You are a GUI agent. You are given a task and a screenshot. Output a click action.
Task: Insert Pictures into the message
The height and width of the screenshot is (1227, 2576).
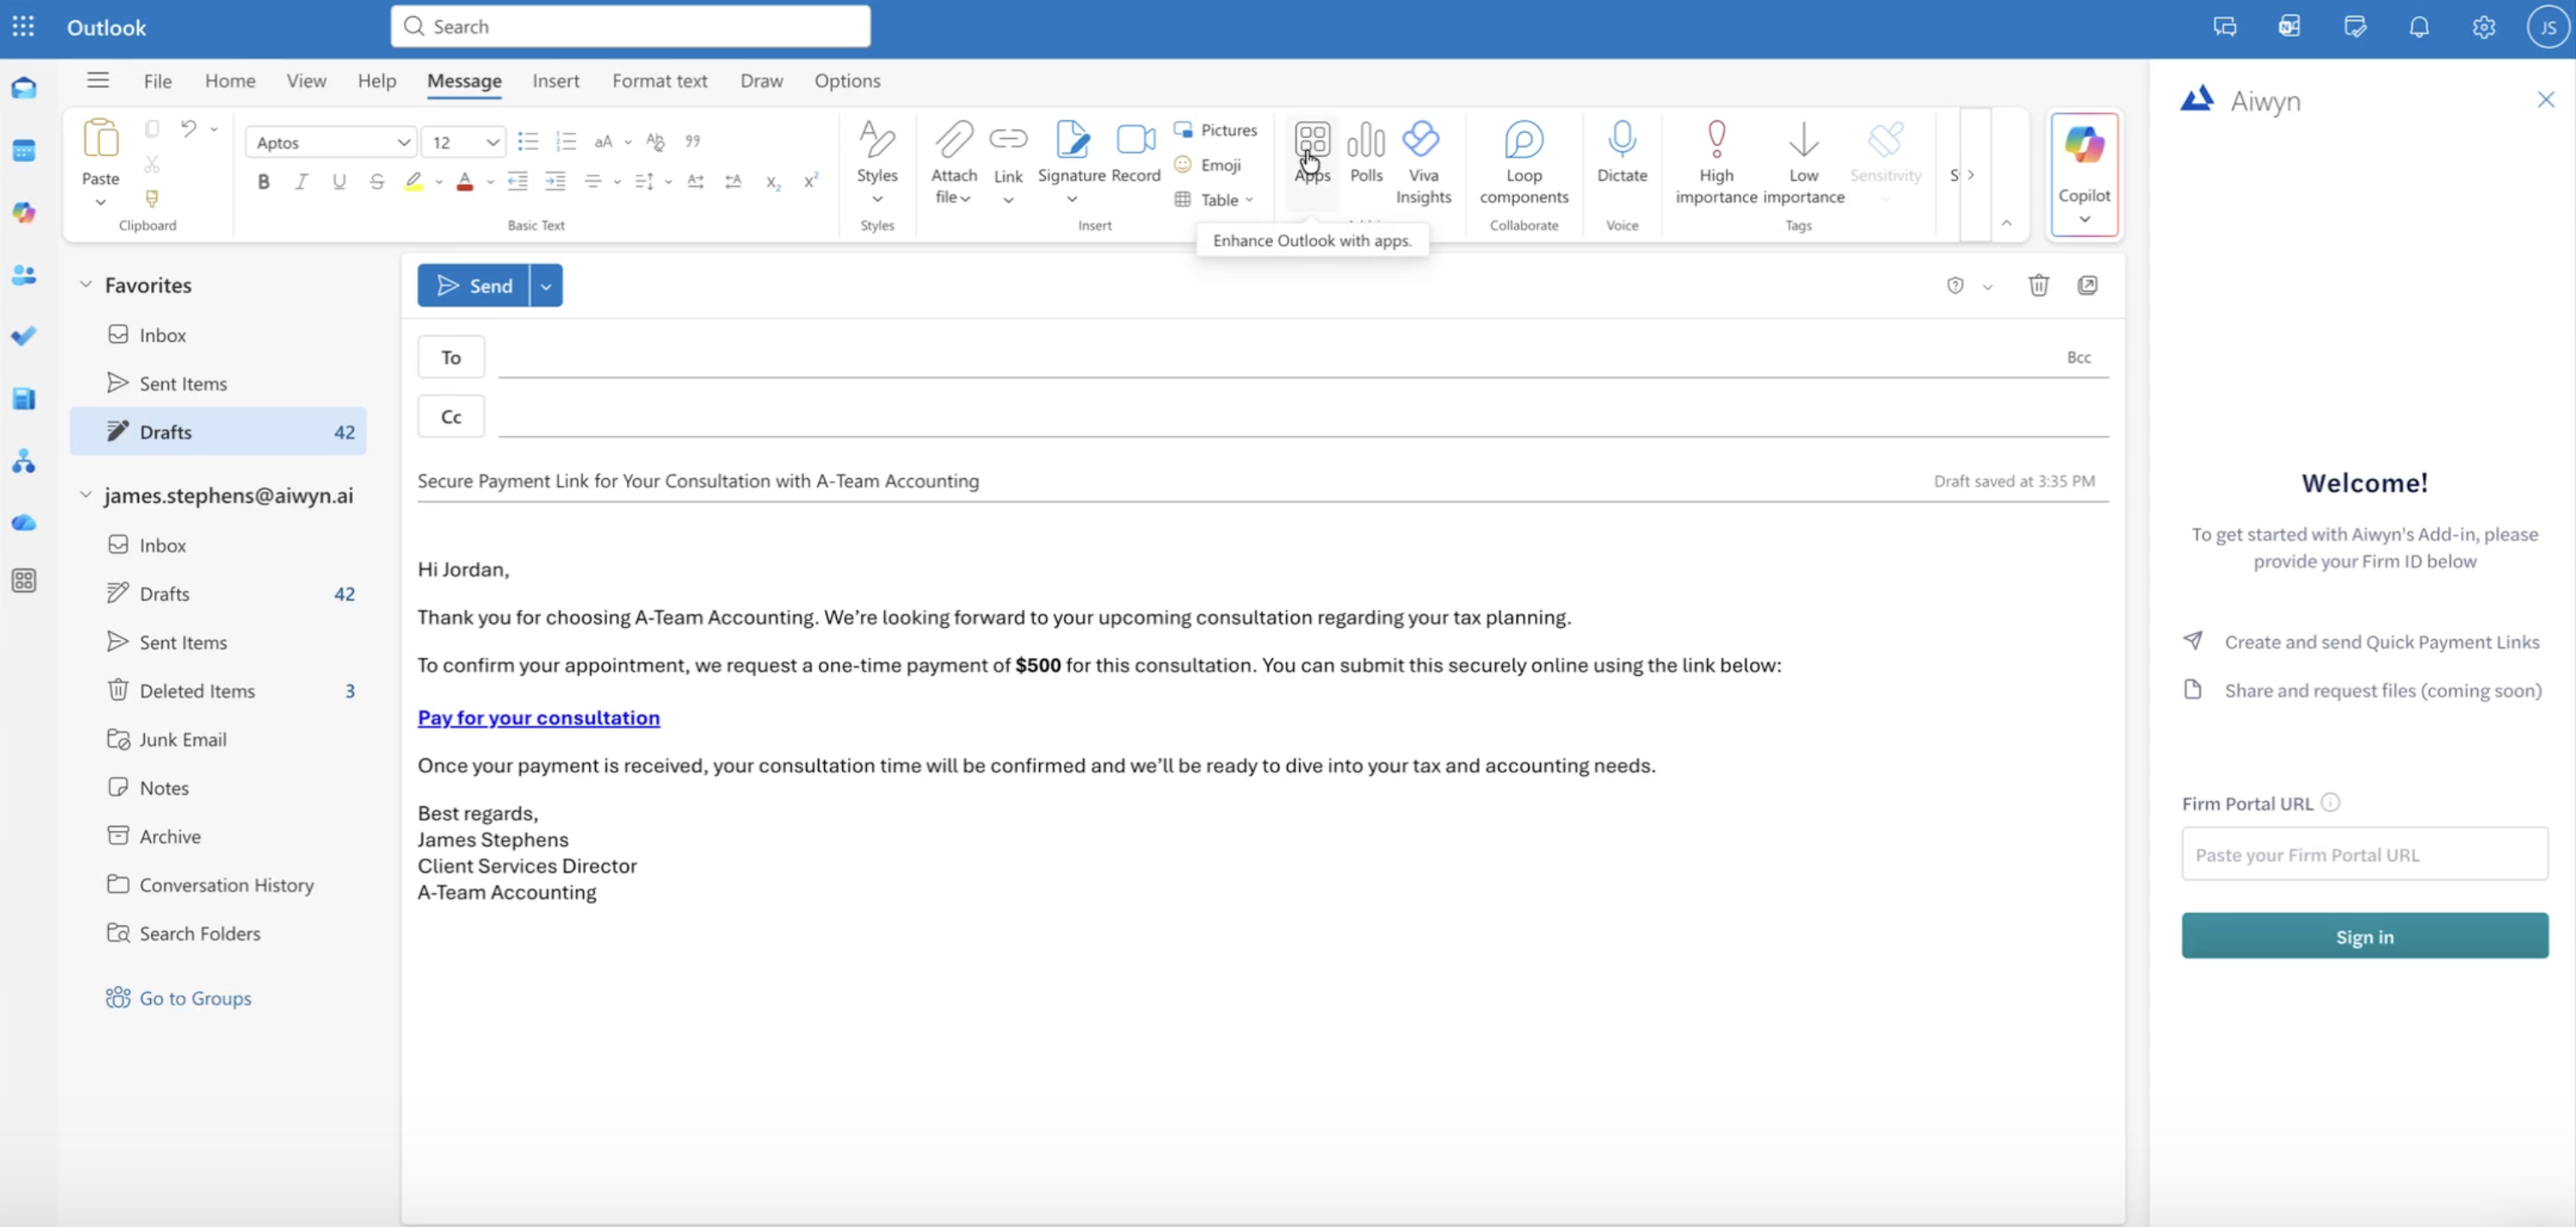pos(1216,130)
